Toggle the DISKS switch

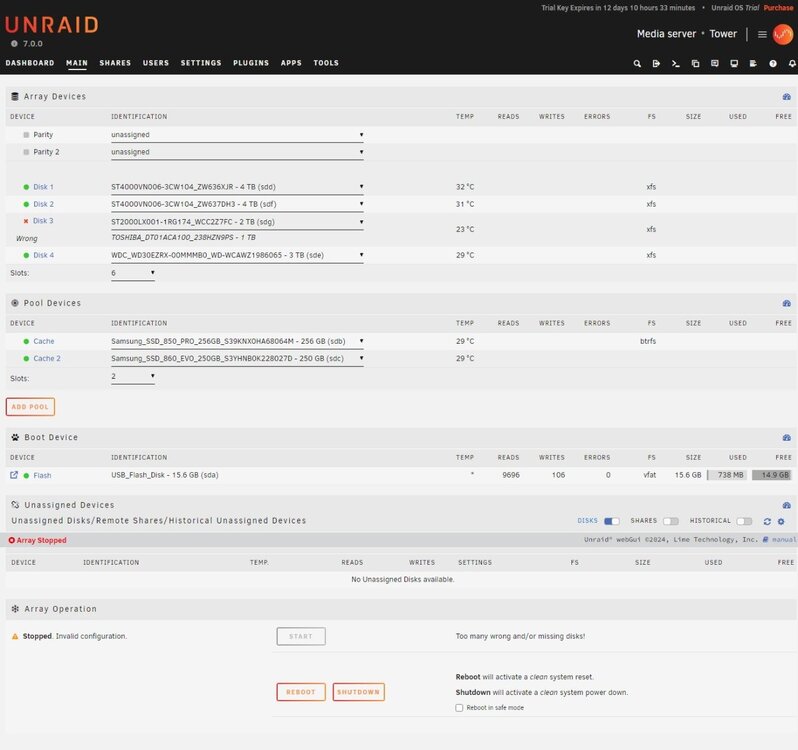(x=611, y=521)
